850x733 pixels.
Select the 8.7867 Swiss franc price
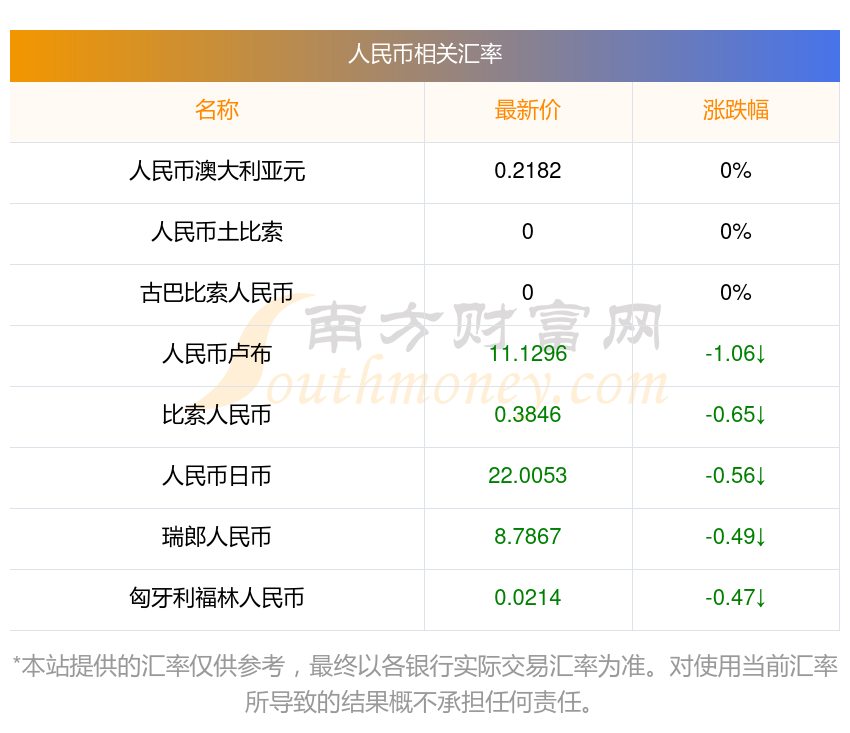point(527,537)
